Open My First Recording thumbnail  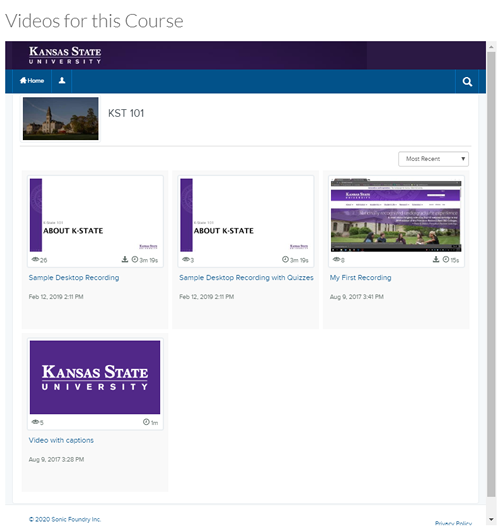(x=396, y=215)
